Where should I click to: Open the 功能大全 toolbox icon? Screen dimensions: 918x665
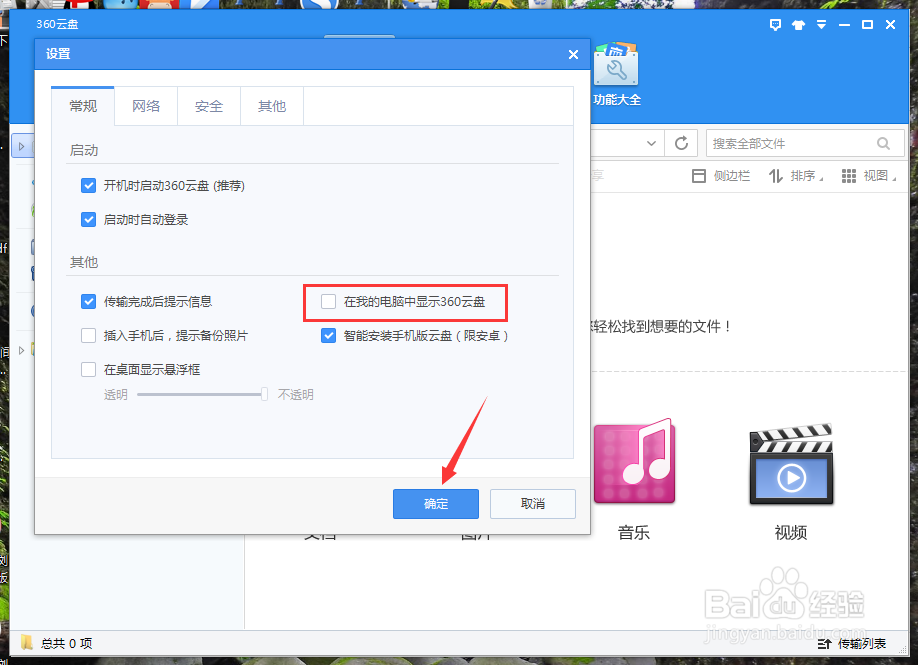coord(616,66)
